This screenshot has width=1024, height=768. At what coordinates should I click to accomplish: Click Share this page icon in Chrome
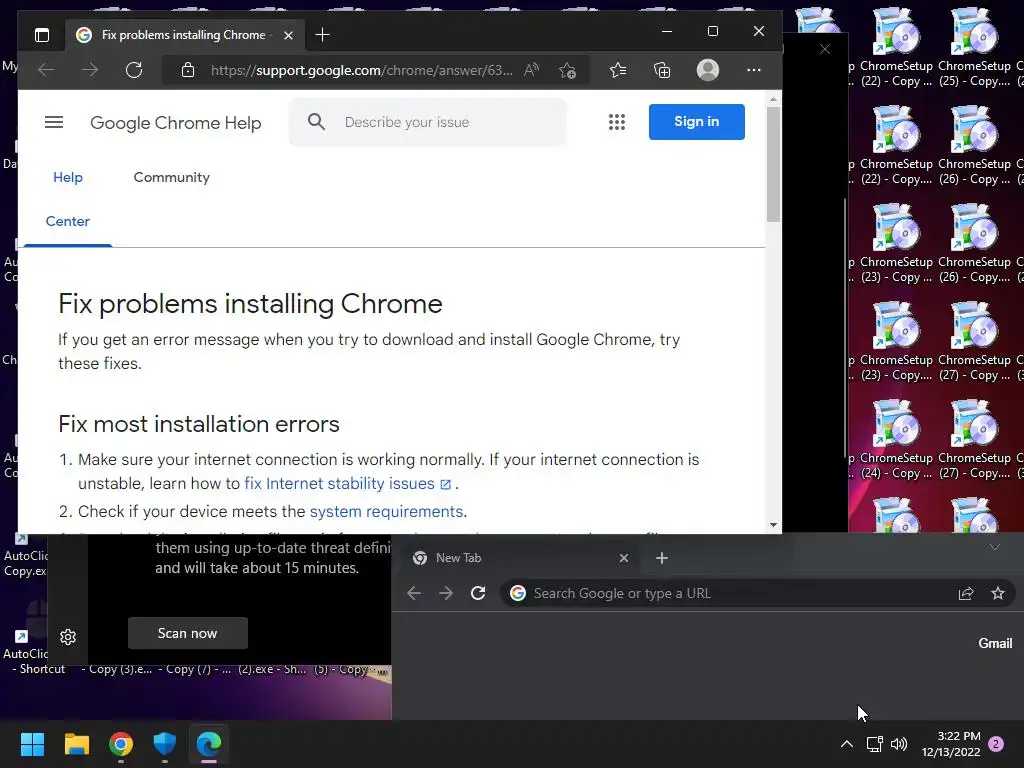point(966,593)
